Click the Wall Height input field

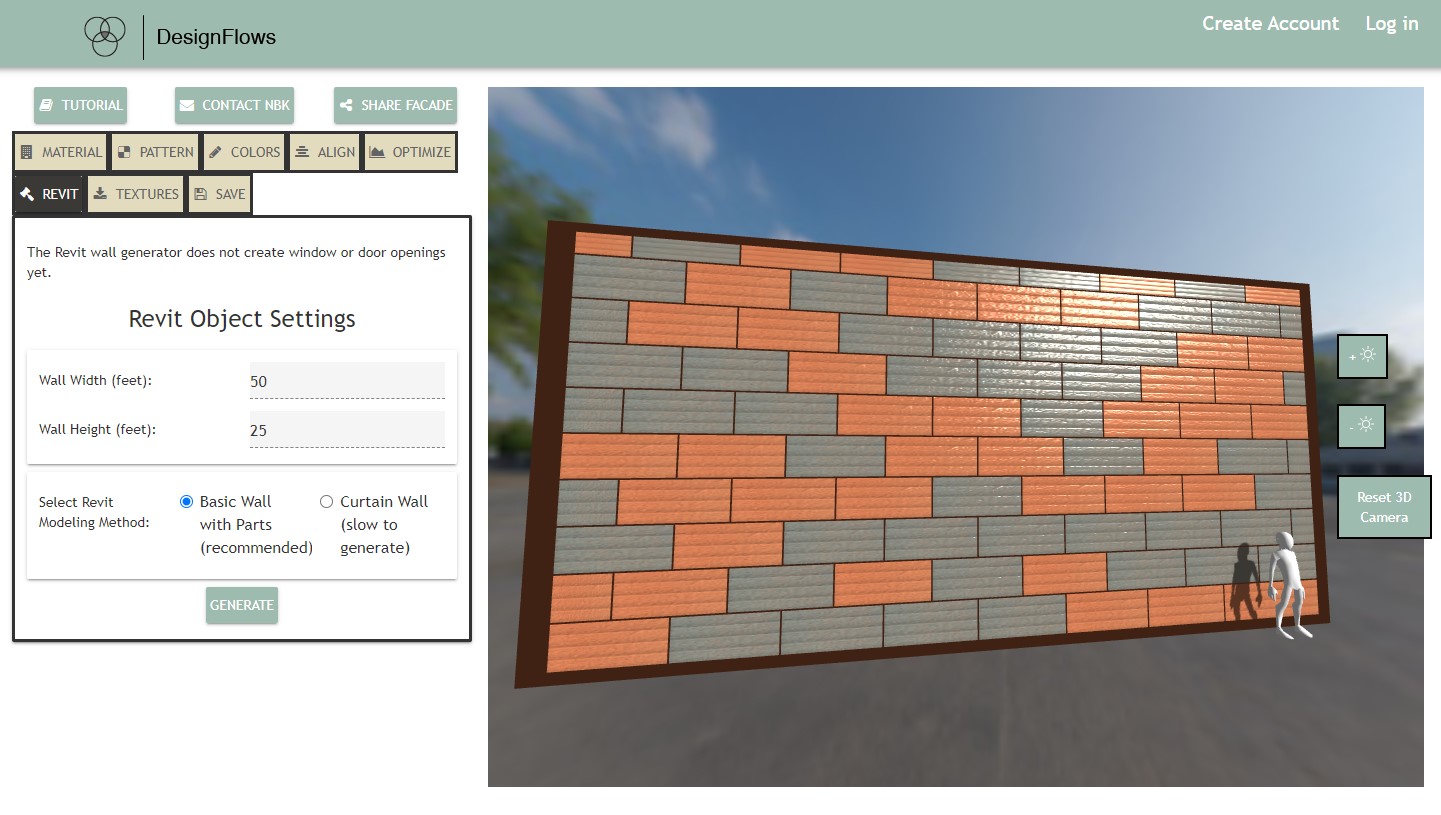pos(347,429)
